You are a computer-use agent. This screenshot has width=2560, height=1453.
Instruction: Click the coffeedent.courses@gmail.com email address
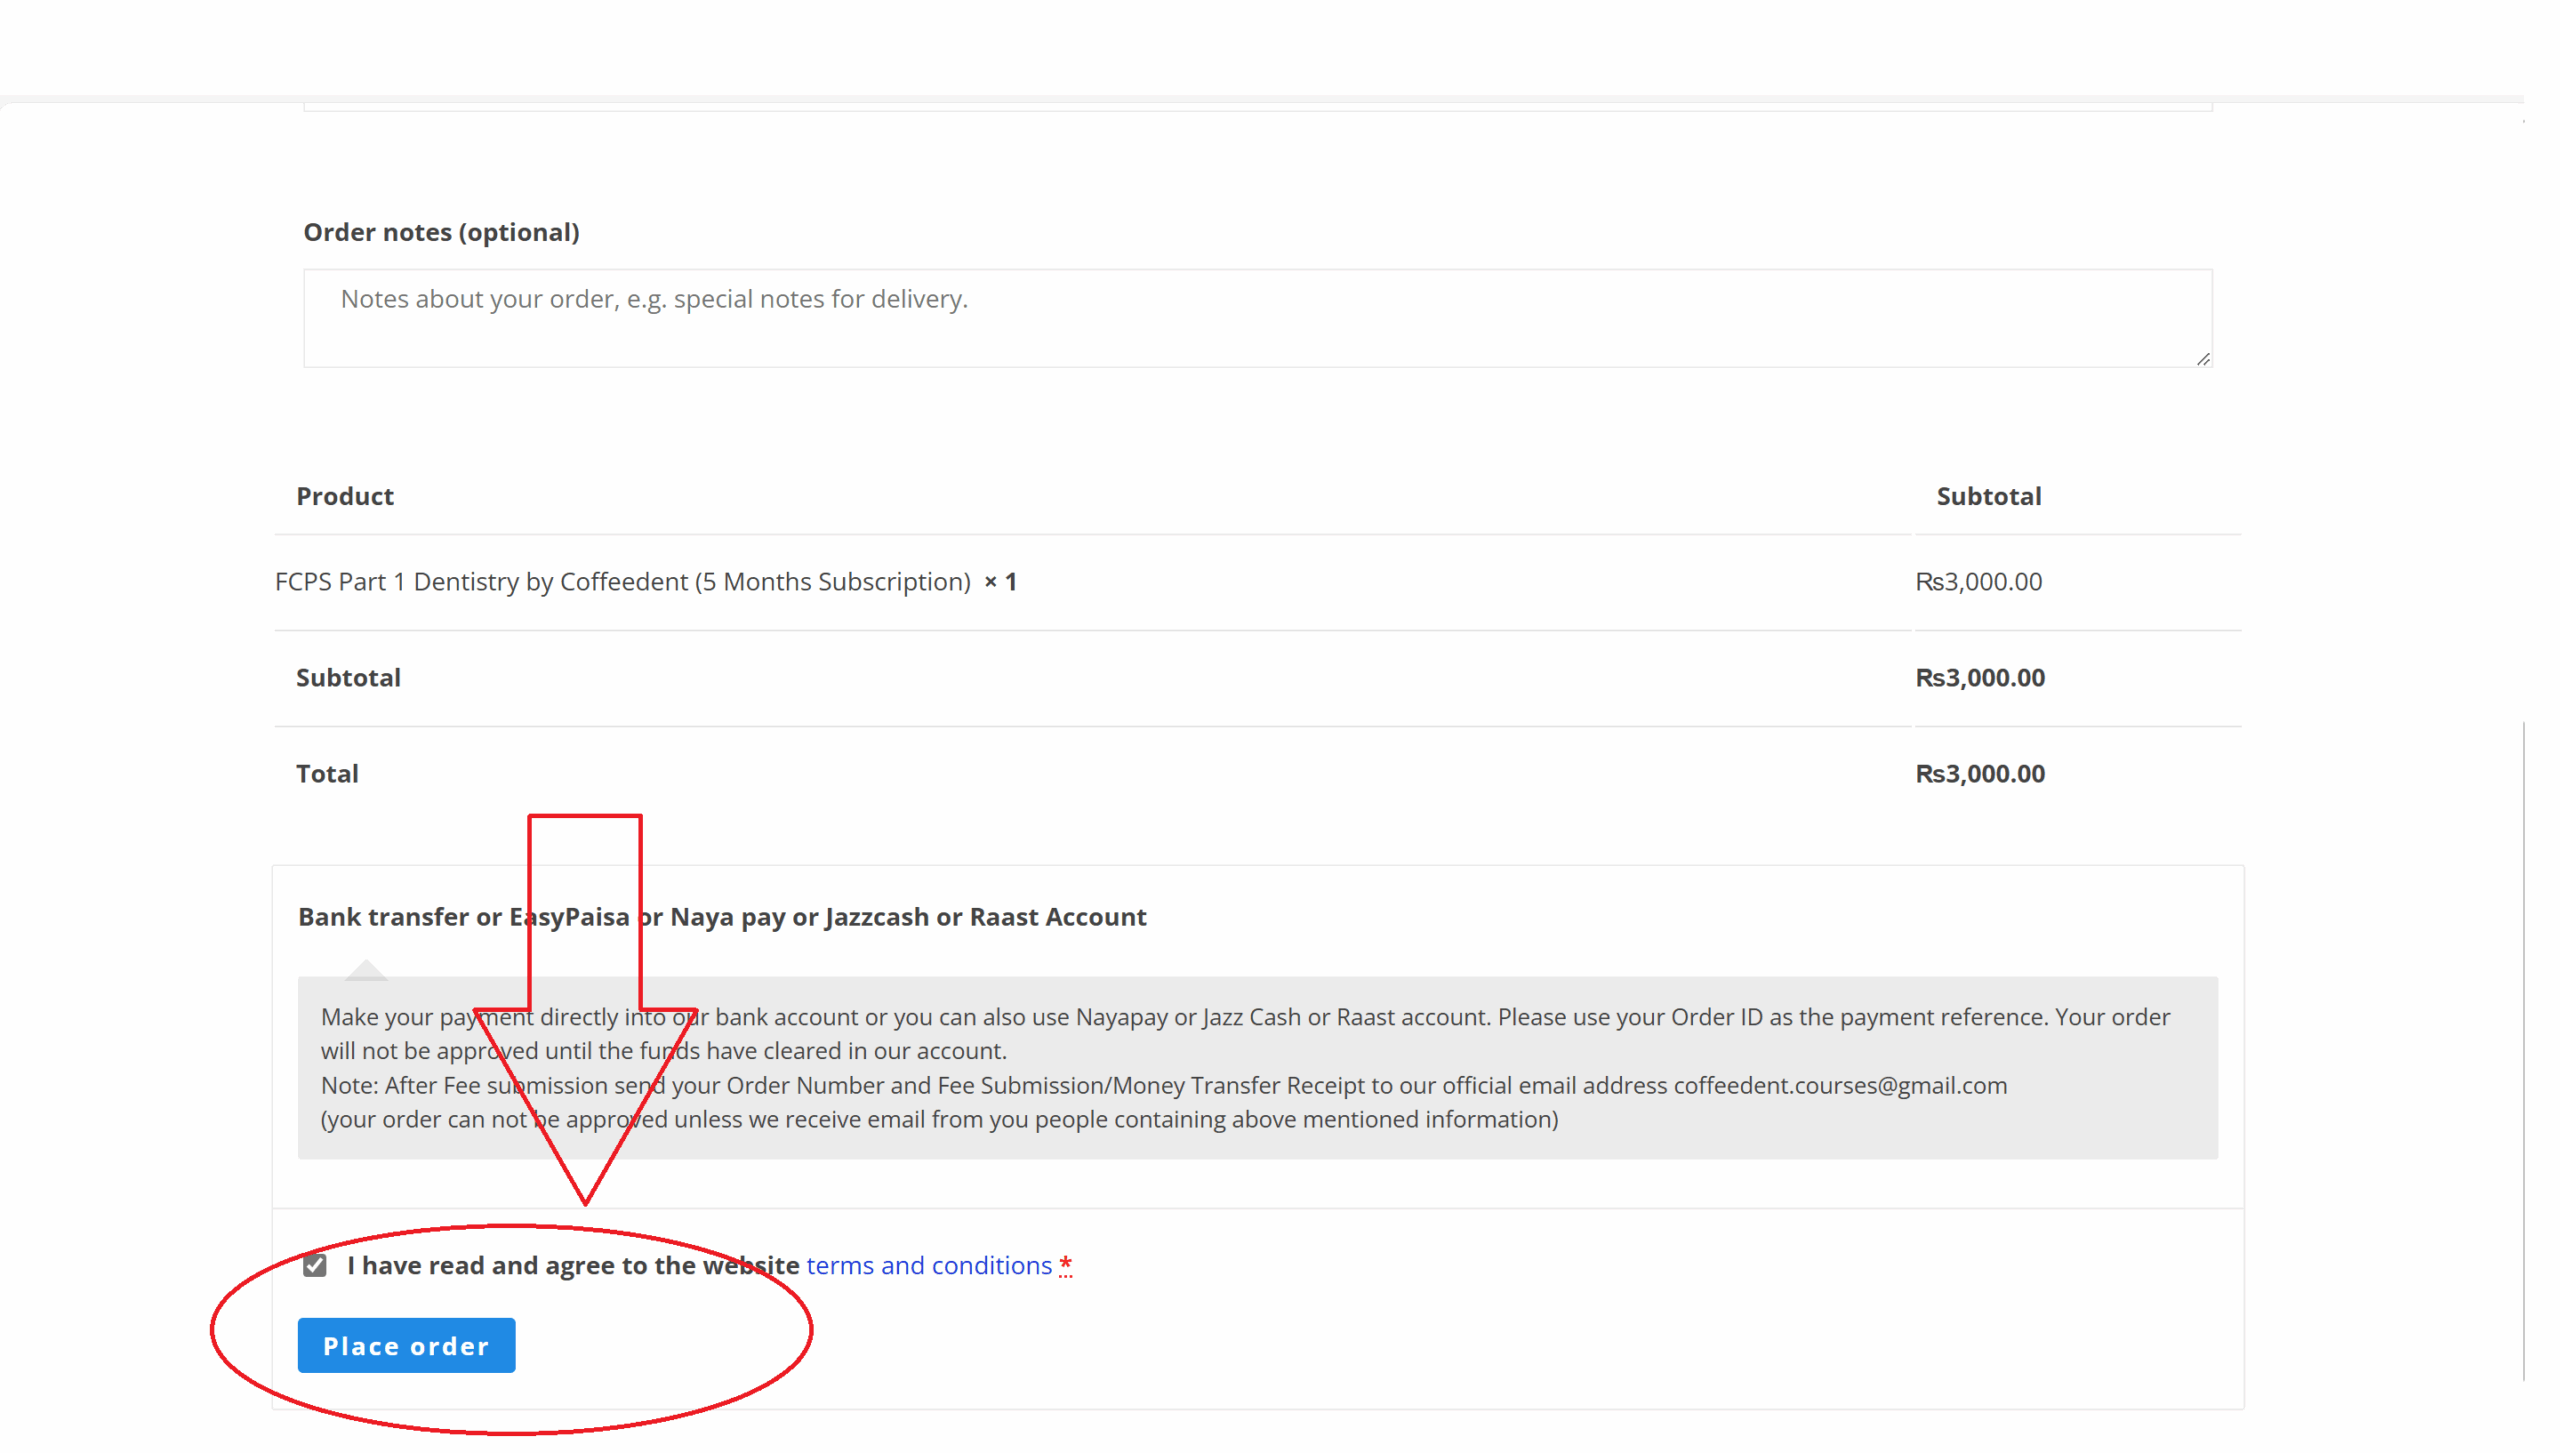1840,1085
